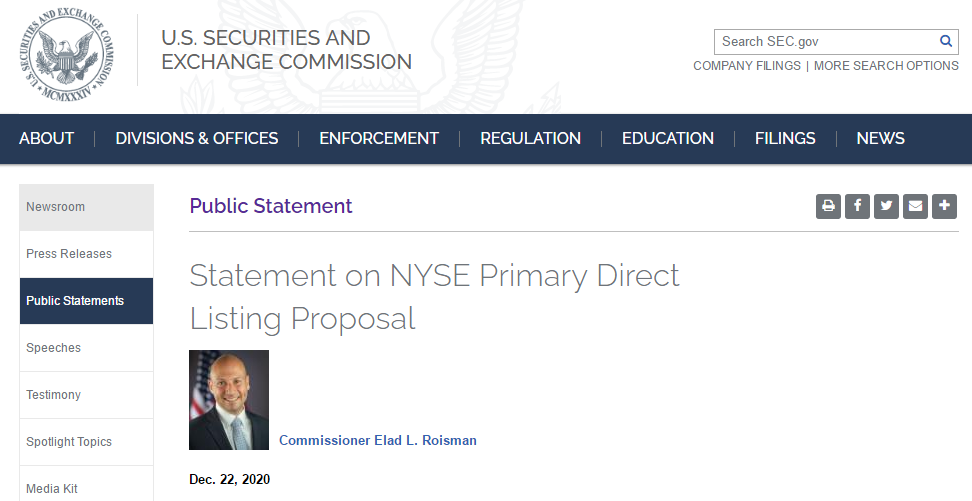This screenshot has width=972, height=501.
Task: Open Spotlight Topics sidebar item
Action: click(x=69, y=442)
